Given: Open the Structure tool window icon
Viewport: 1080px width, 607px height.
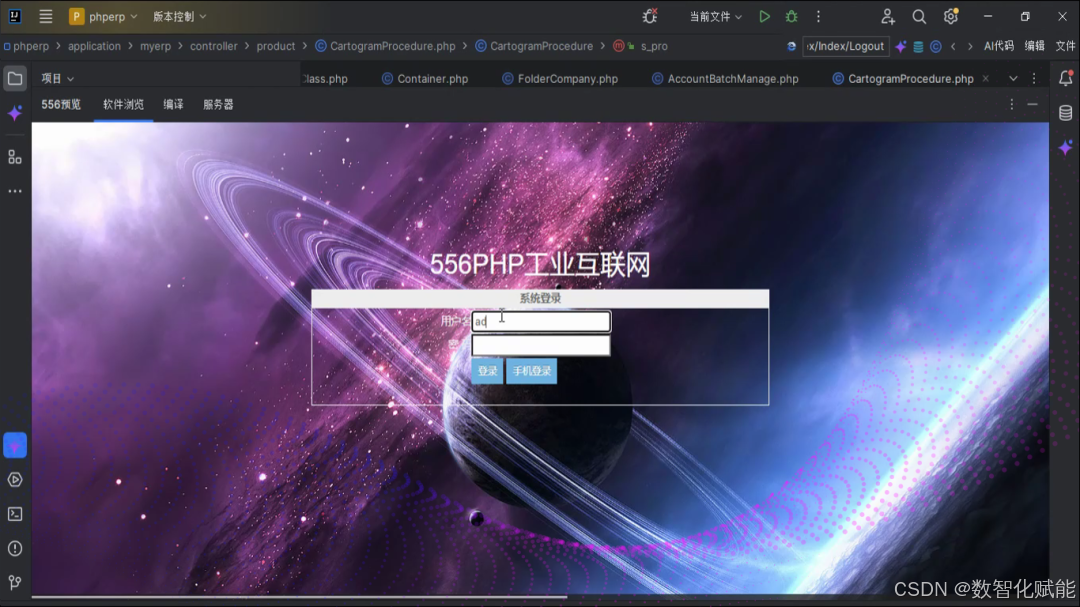Looking at the screenshot, I should coord(14,157).
